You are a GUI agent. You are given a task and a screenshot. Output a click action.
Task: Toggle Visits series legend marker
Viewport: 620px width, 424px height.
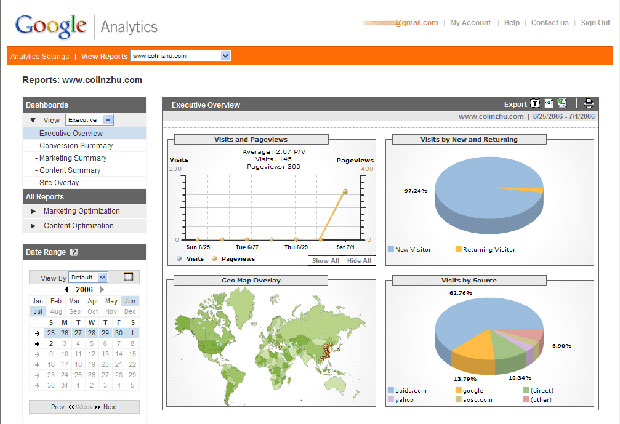(x=180, y=259)
